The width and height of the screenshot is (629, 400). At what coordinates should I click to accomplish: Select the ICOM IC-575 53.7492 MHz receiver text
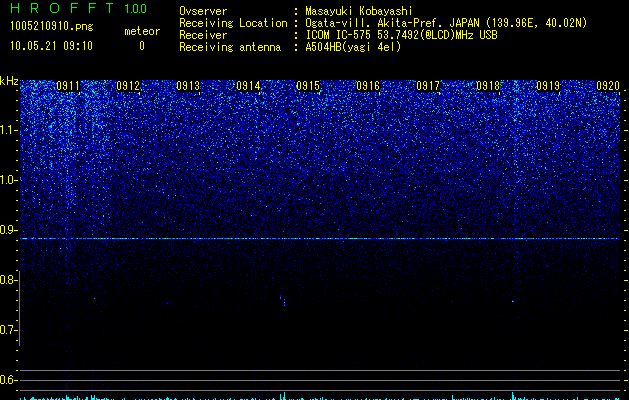(x=401, y=35)
